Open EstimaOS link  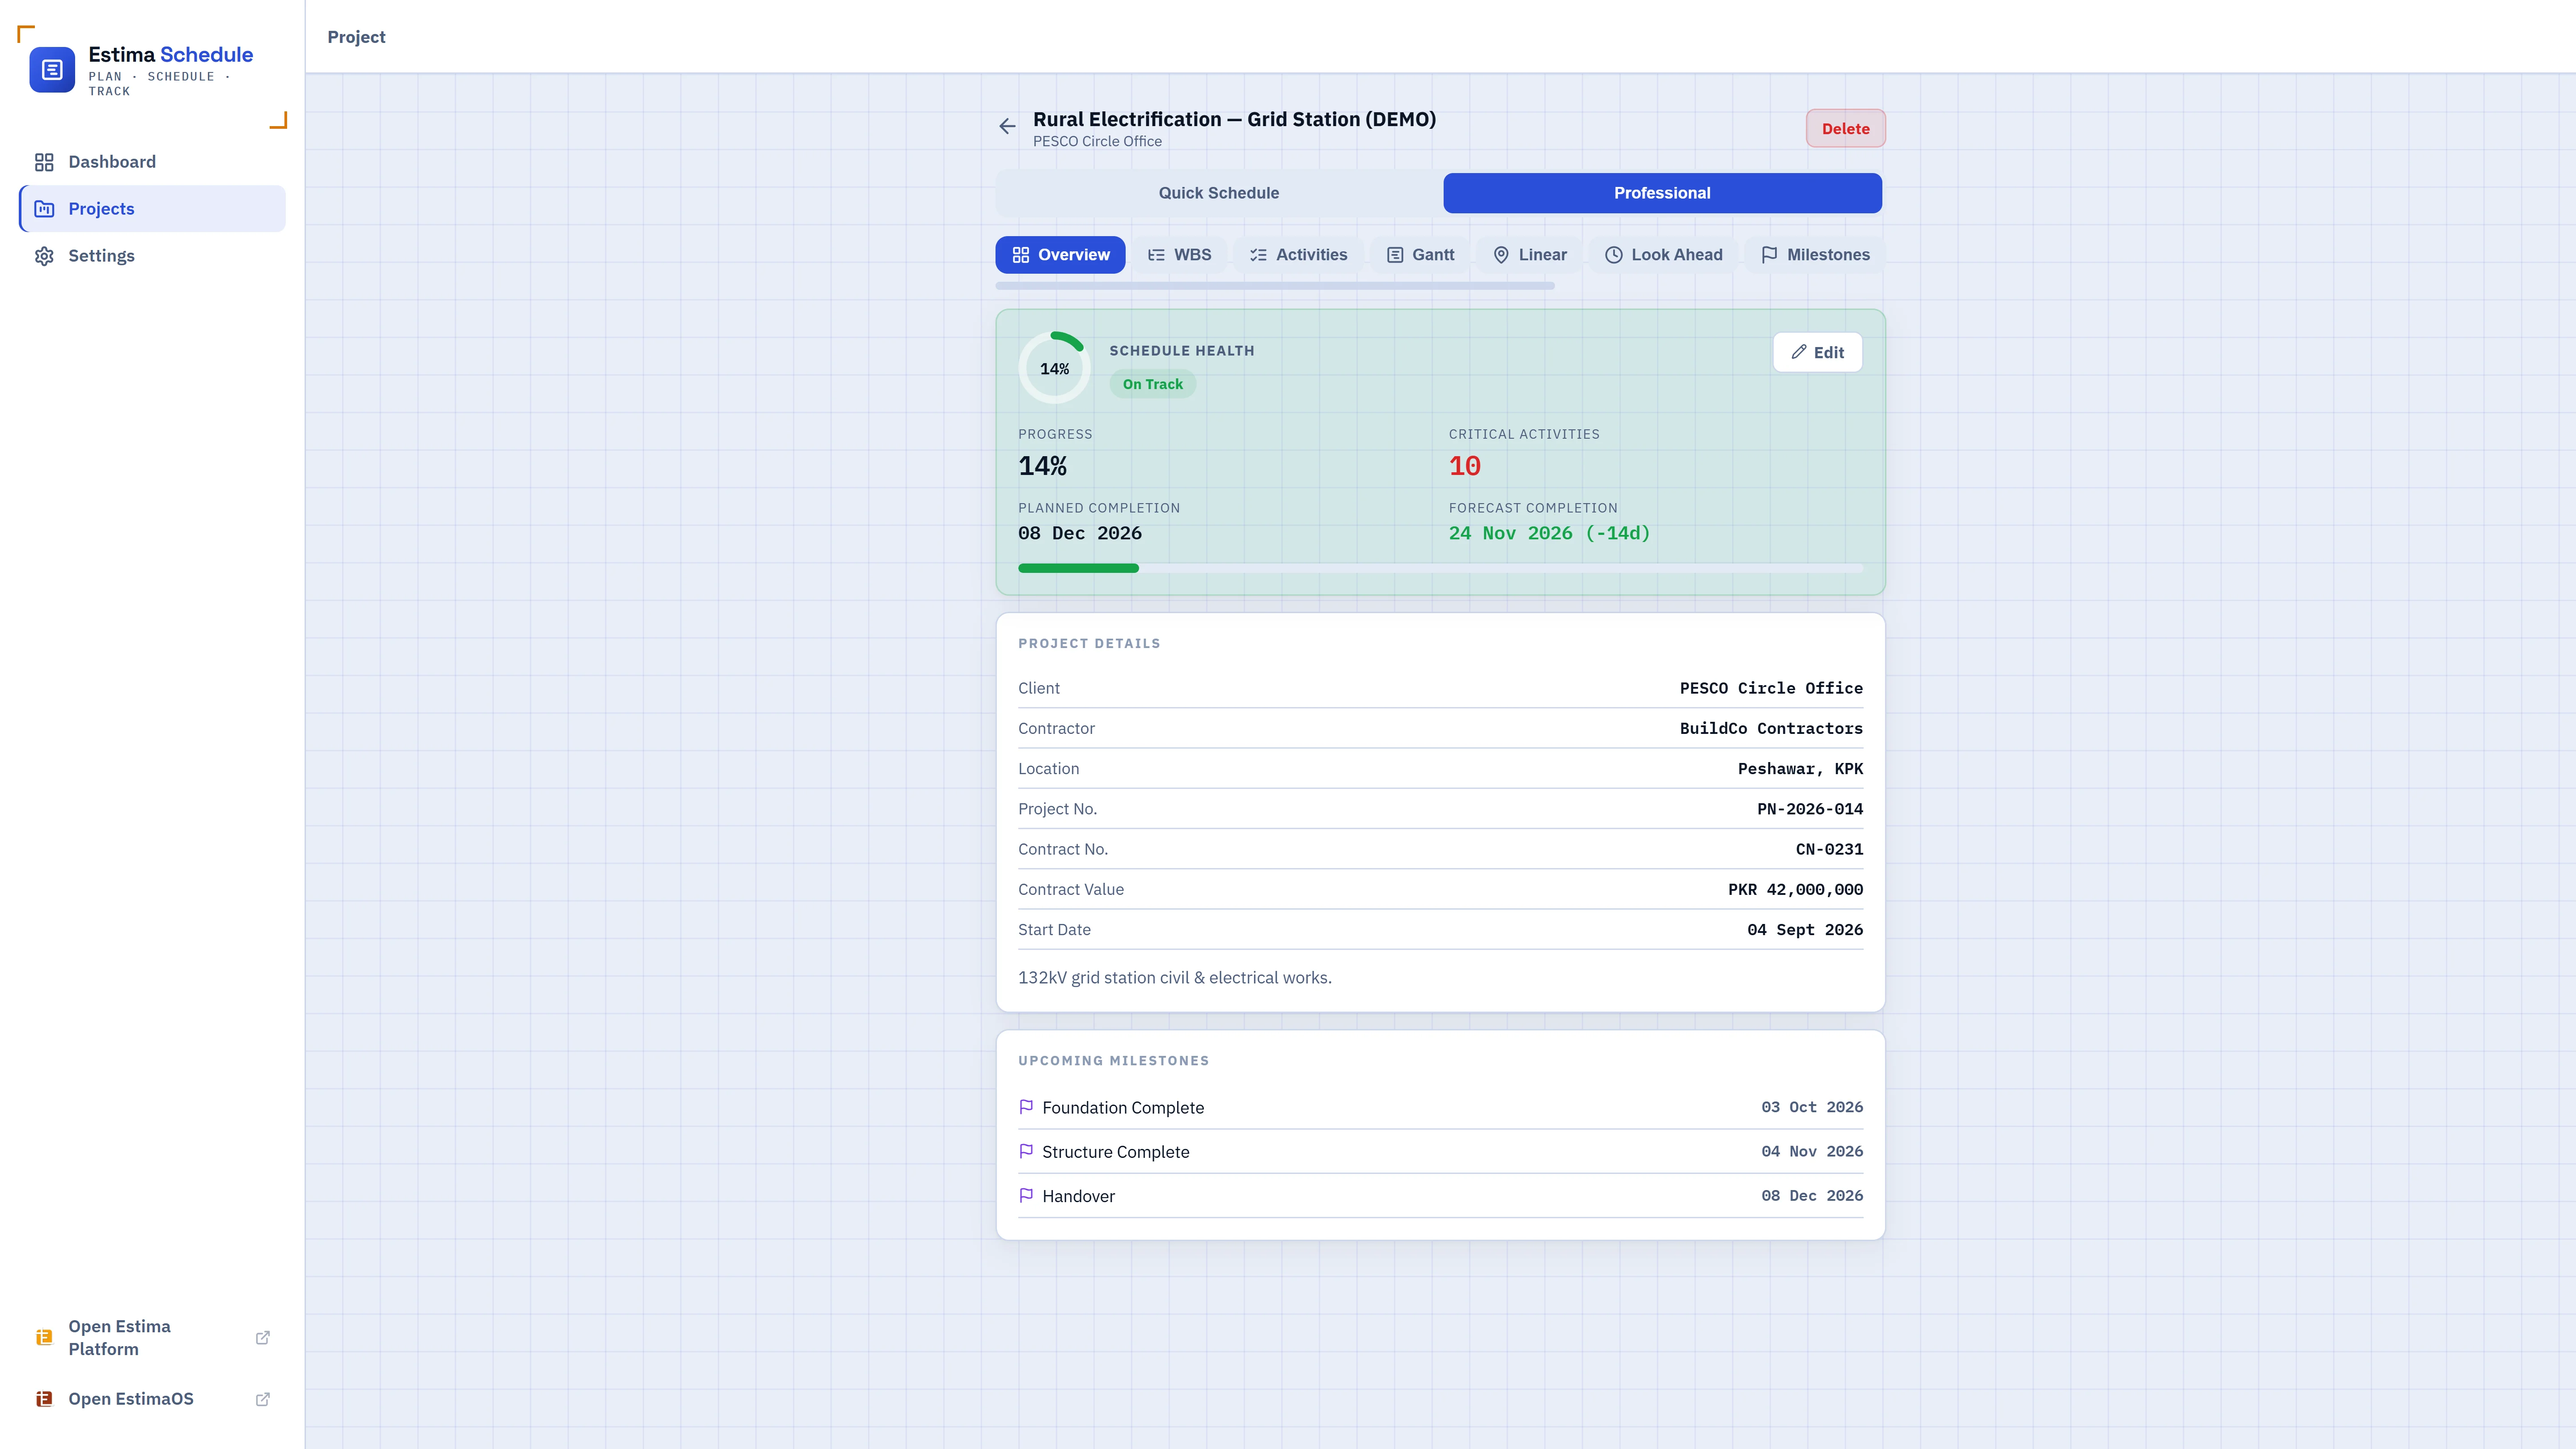point(152,1399)
